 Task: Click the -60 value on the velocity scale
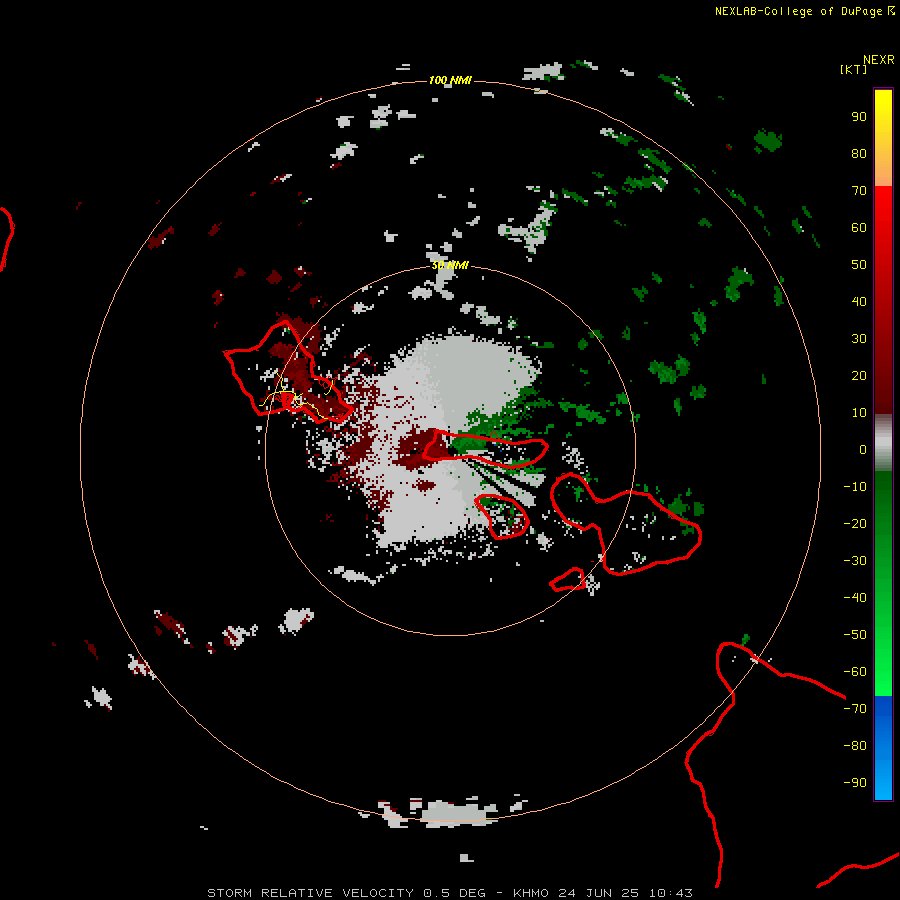(855, 672)
